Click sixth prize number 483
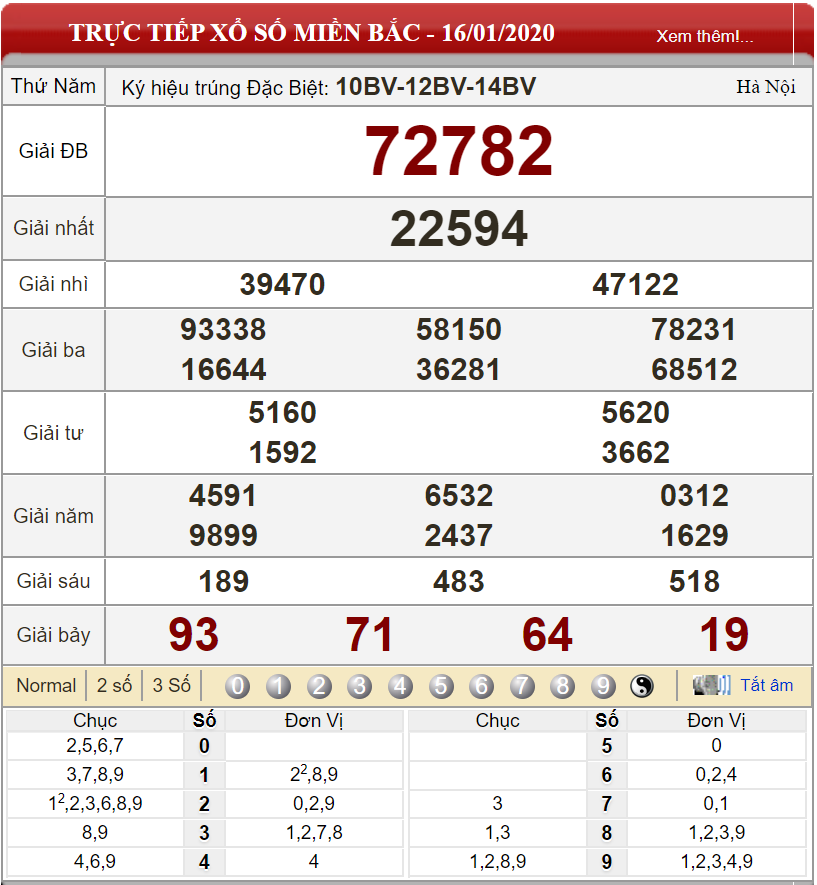 [x=459, y=582]
